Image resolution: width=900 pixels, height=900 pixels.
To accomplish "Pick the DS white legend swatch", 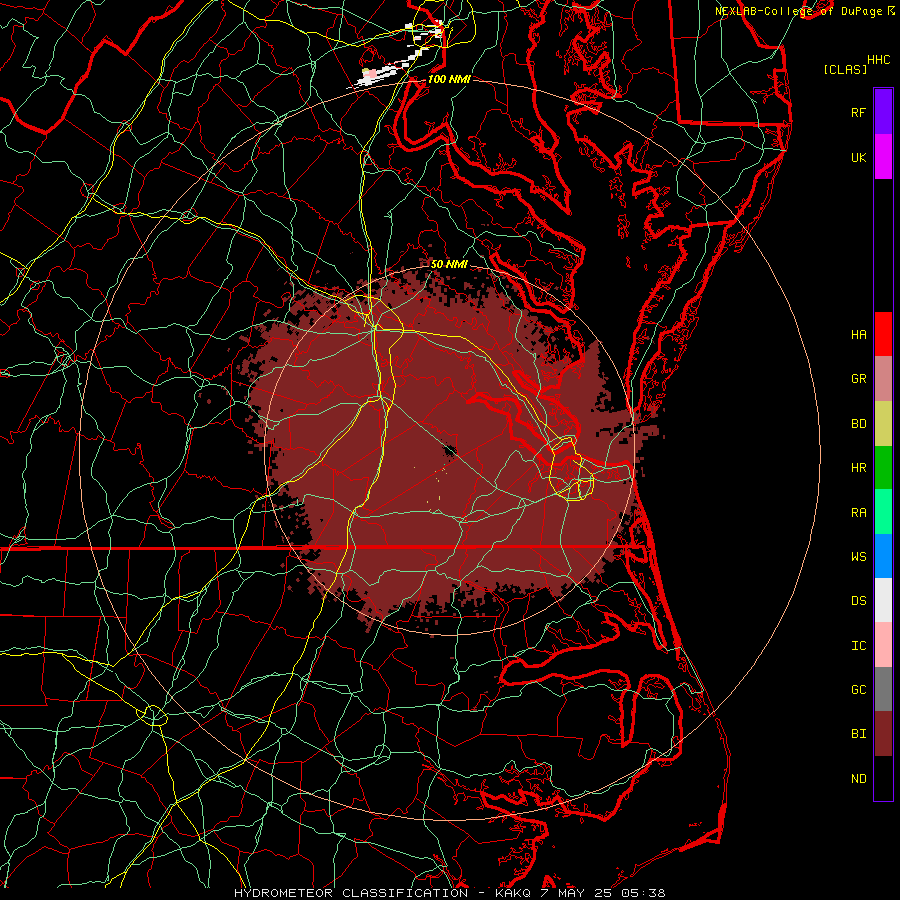I will click(883, 600).
